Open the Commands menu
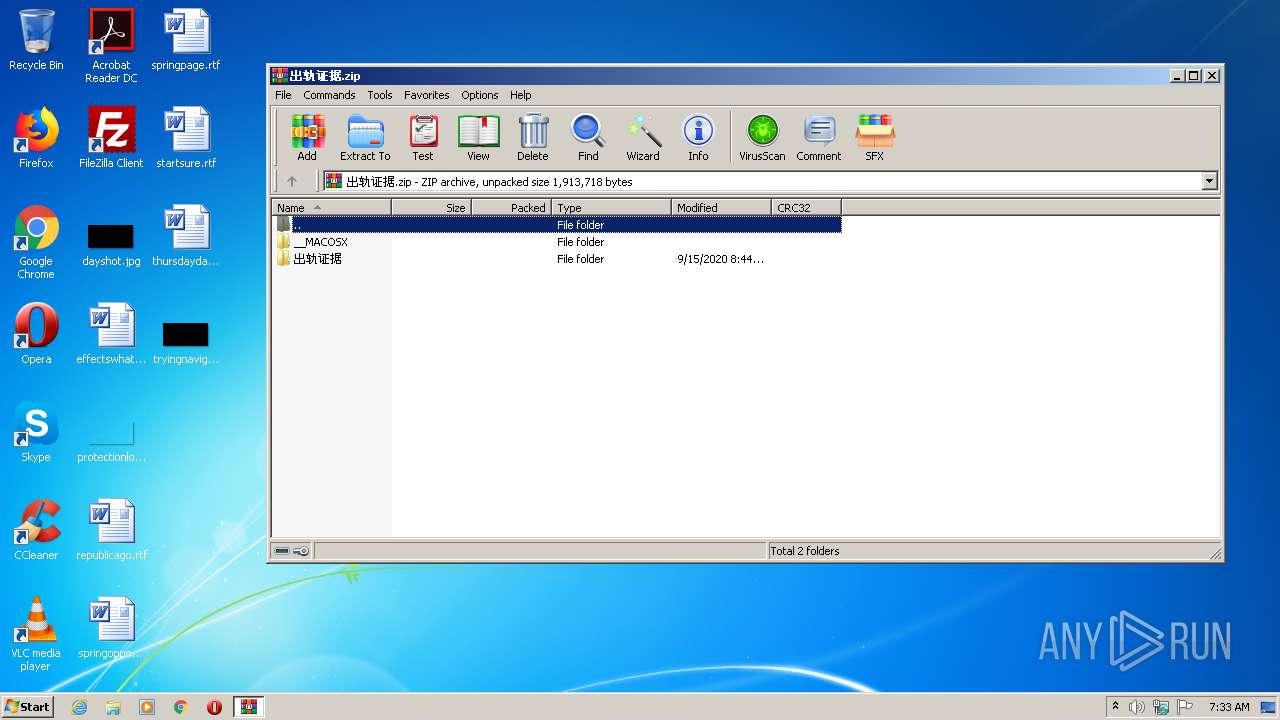This screenshot has height=720, width=1280. point(329,95)
